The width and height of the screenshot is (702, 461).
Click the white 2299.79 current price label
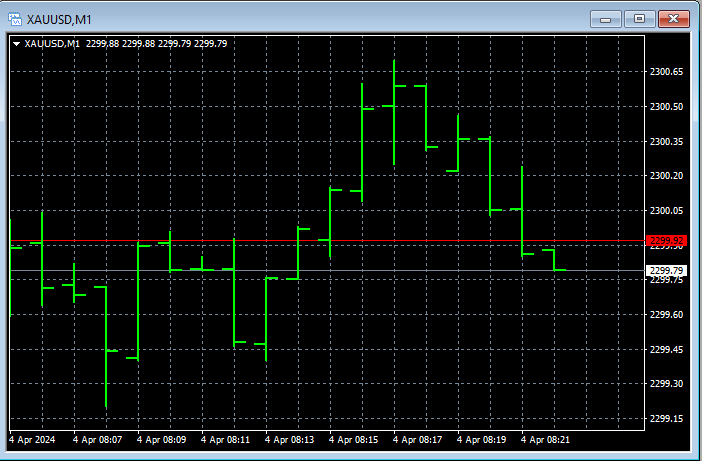click(666, 270)
